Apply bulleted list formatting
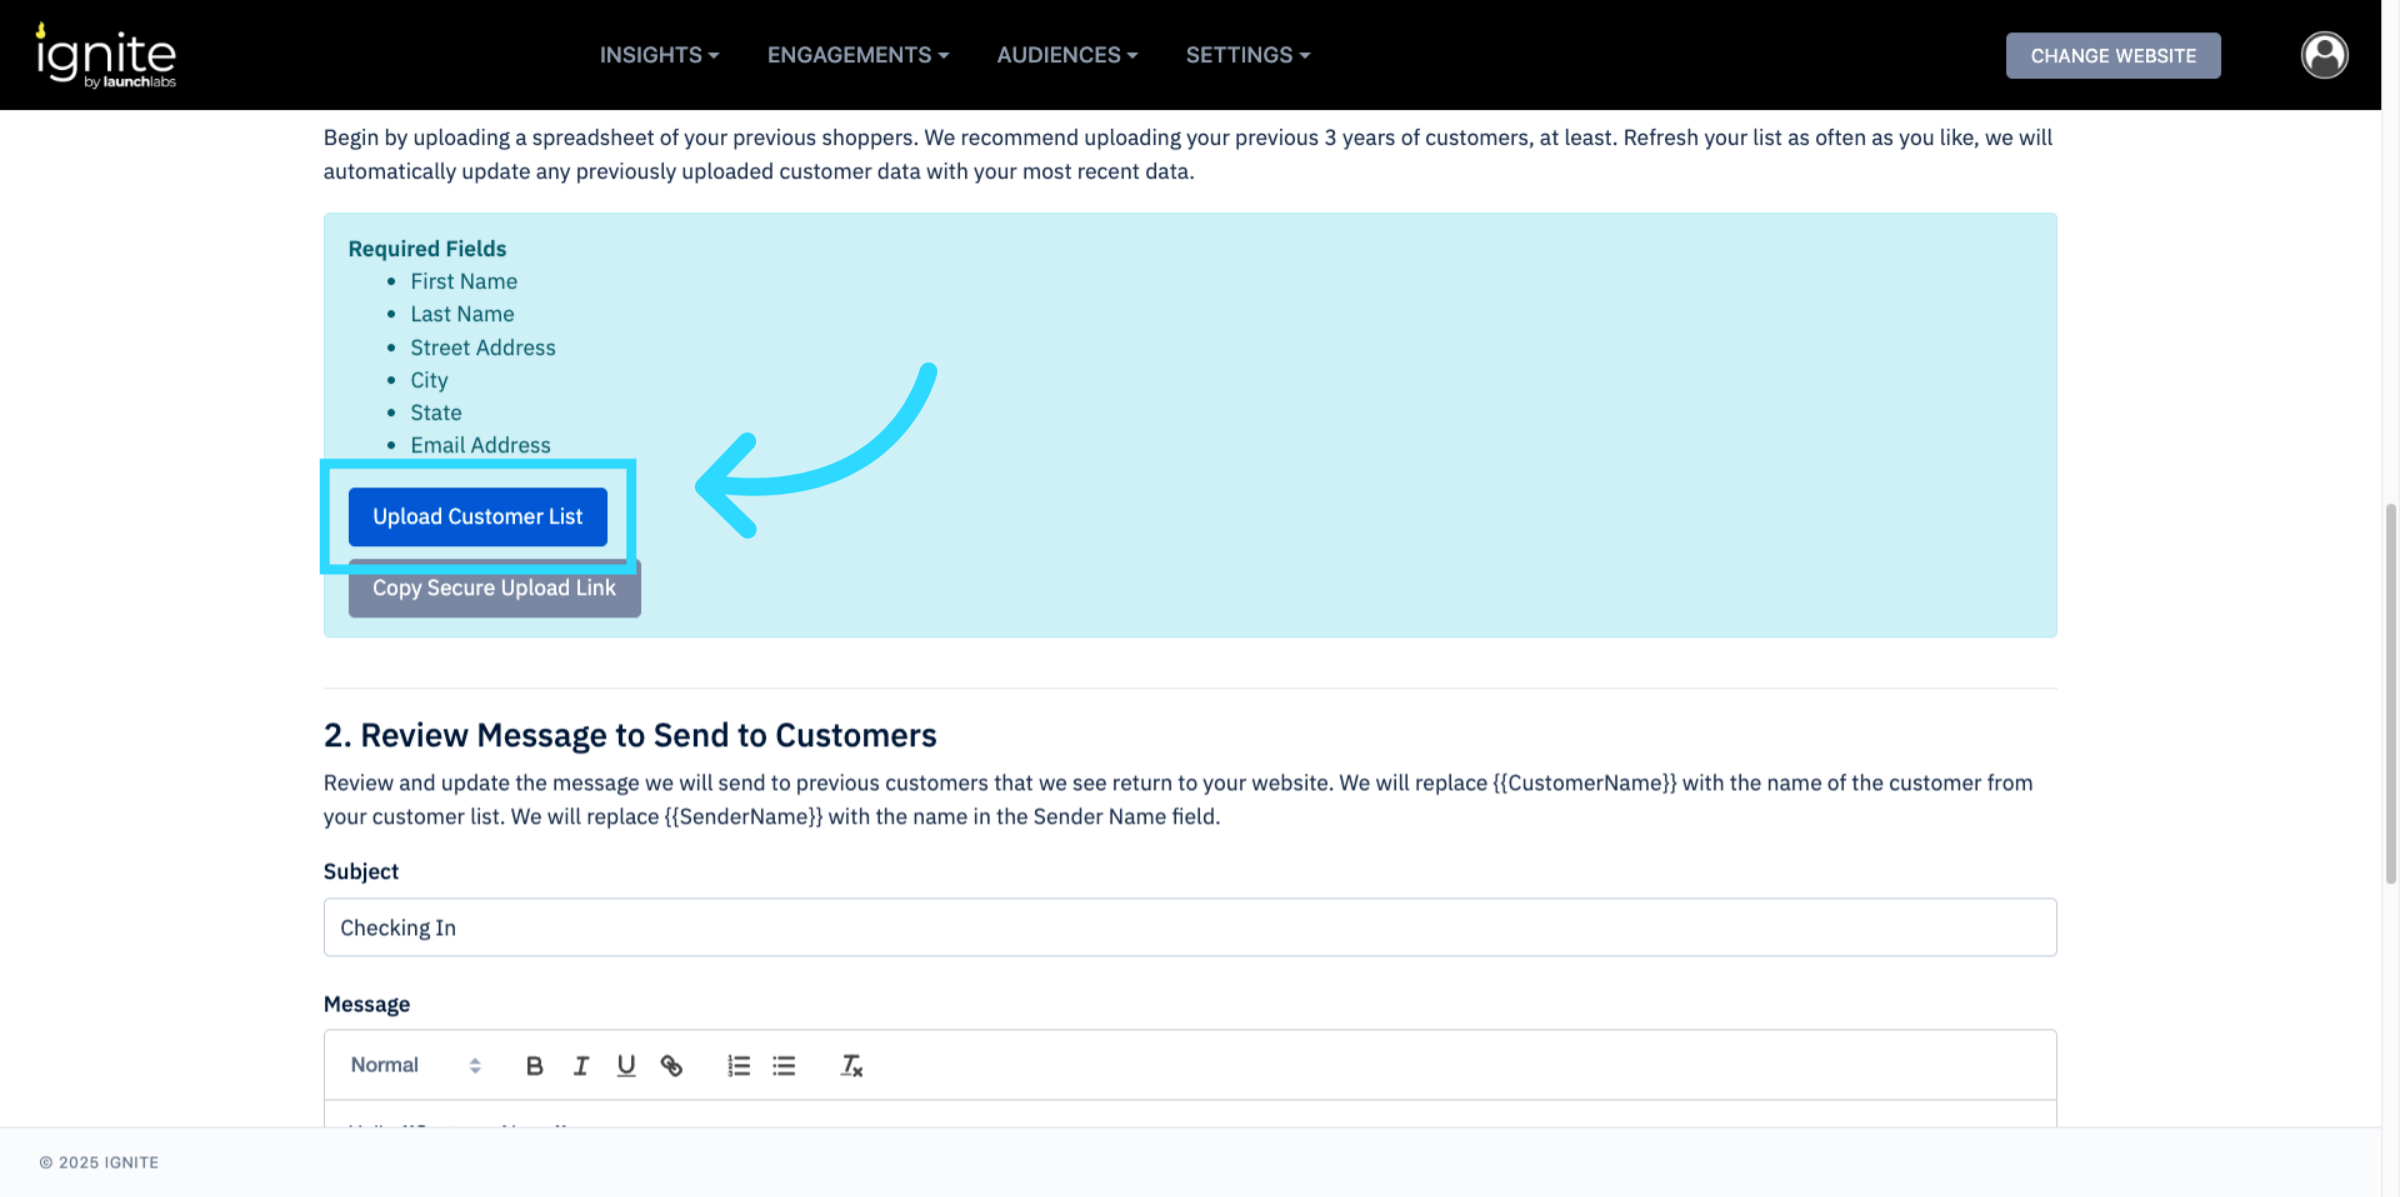Image resolution: width=2400 pixels, height=1197 pixels. 784,1065
